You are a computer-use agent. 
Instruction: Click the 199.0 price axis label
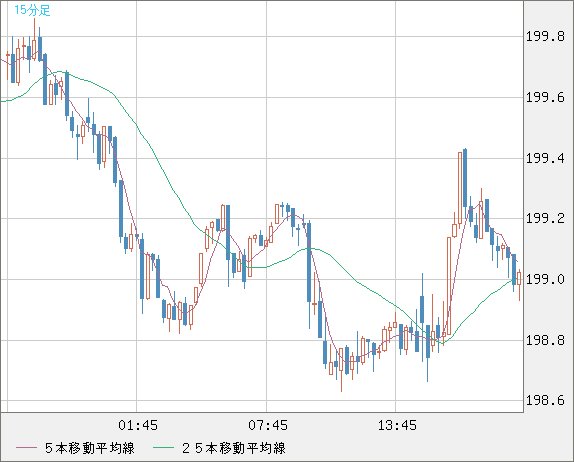point(545,279)
